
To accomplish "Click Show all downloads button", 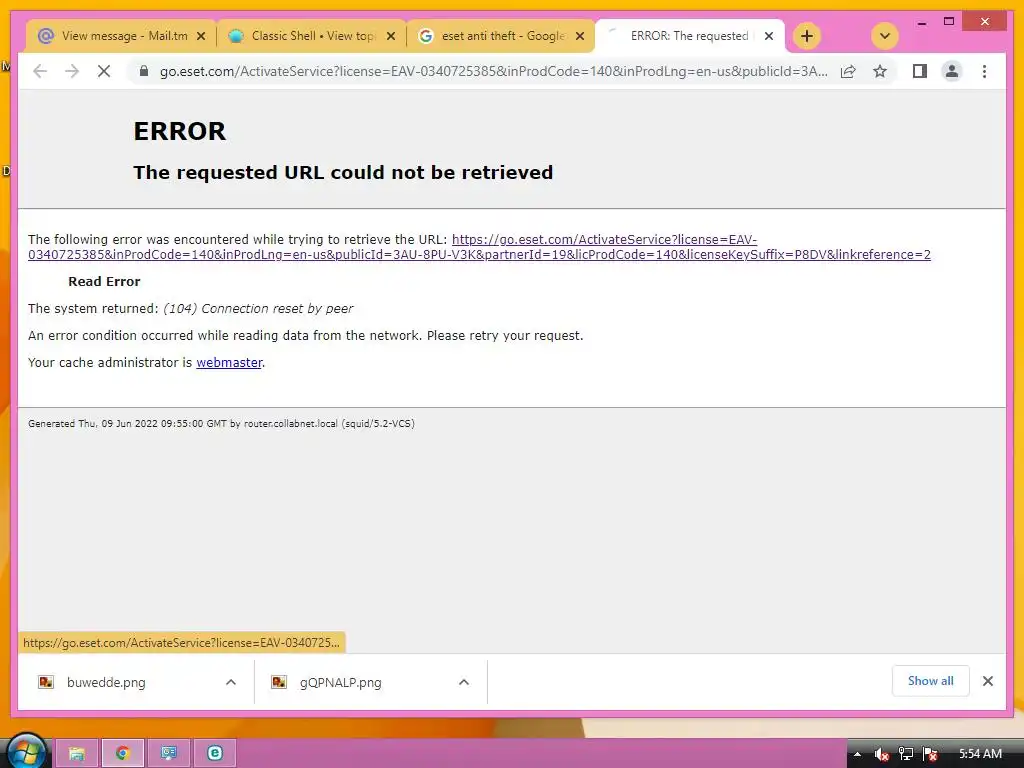I will 930,681.
